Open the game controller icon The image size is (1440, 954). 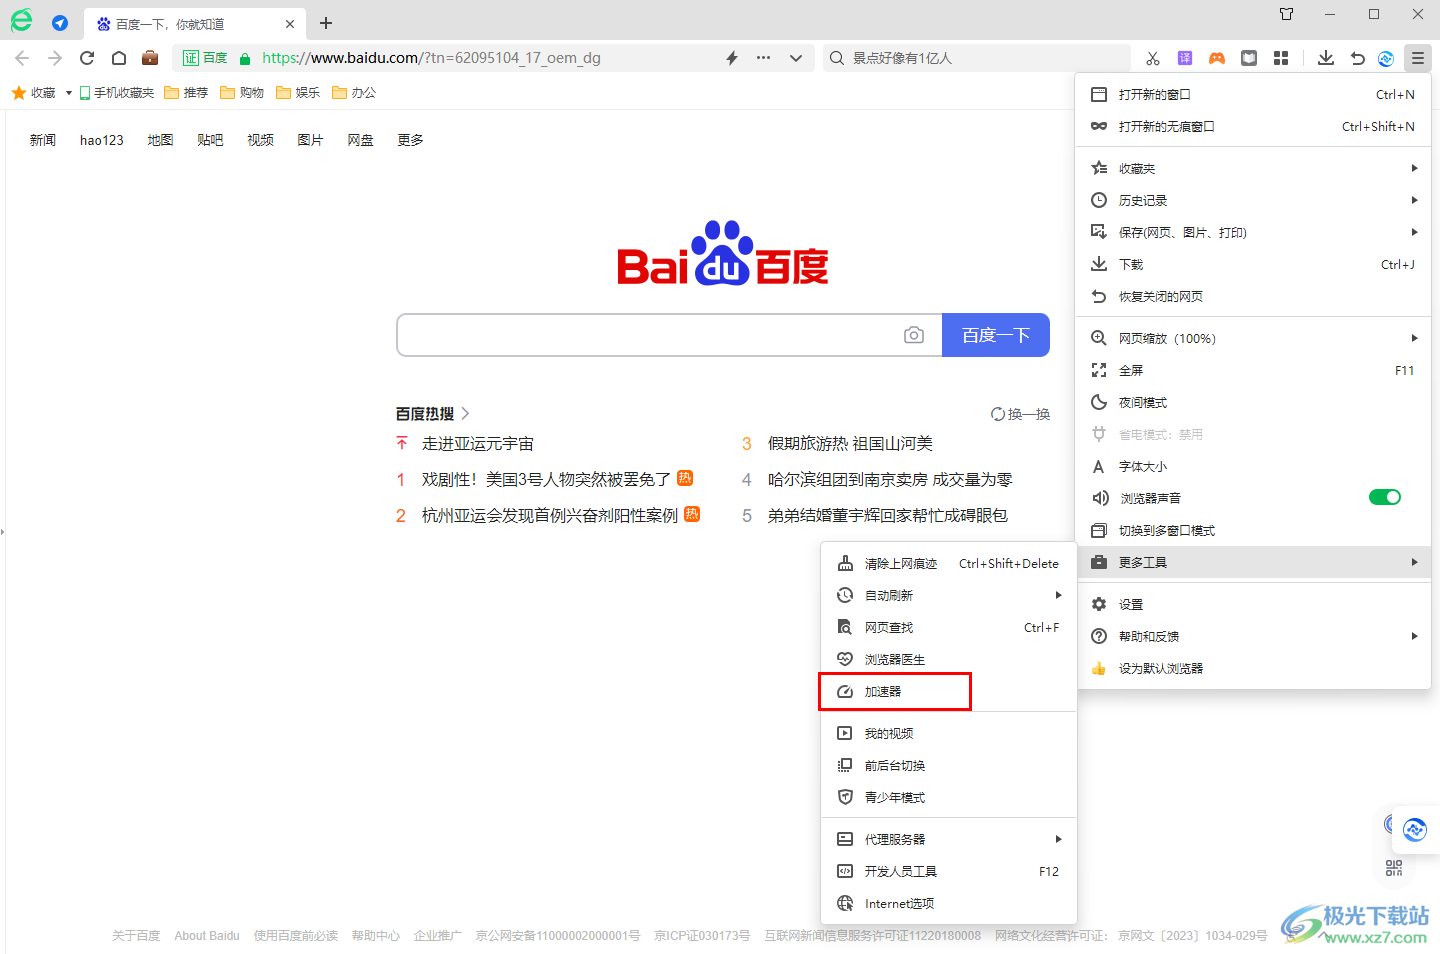(1217, 58)
